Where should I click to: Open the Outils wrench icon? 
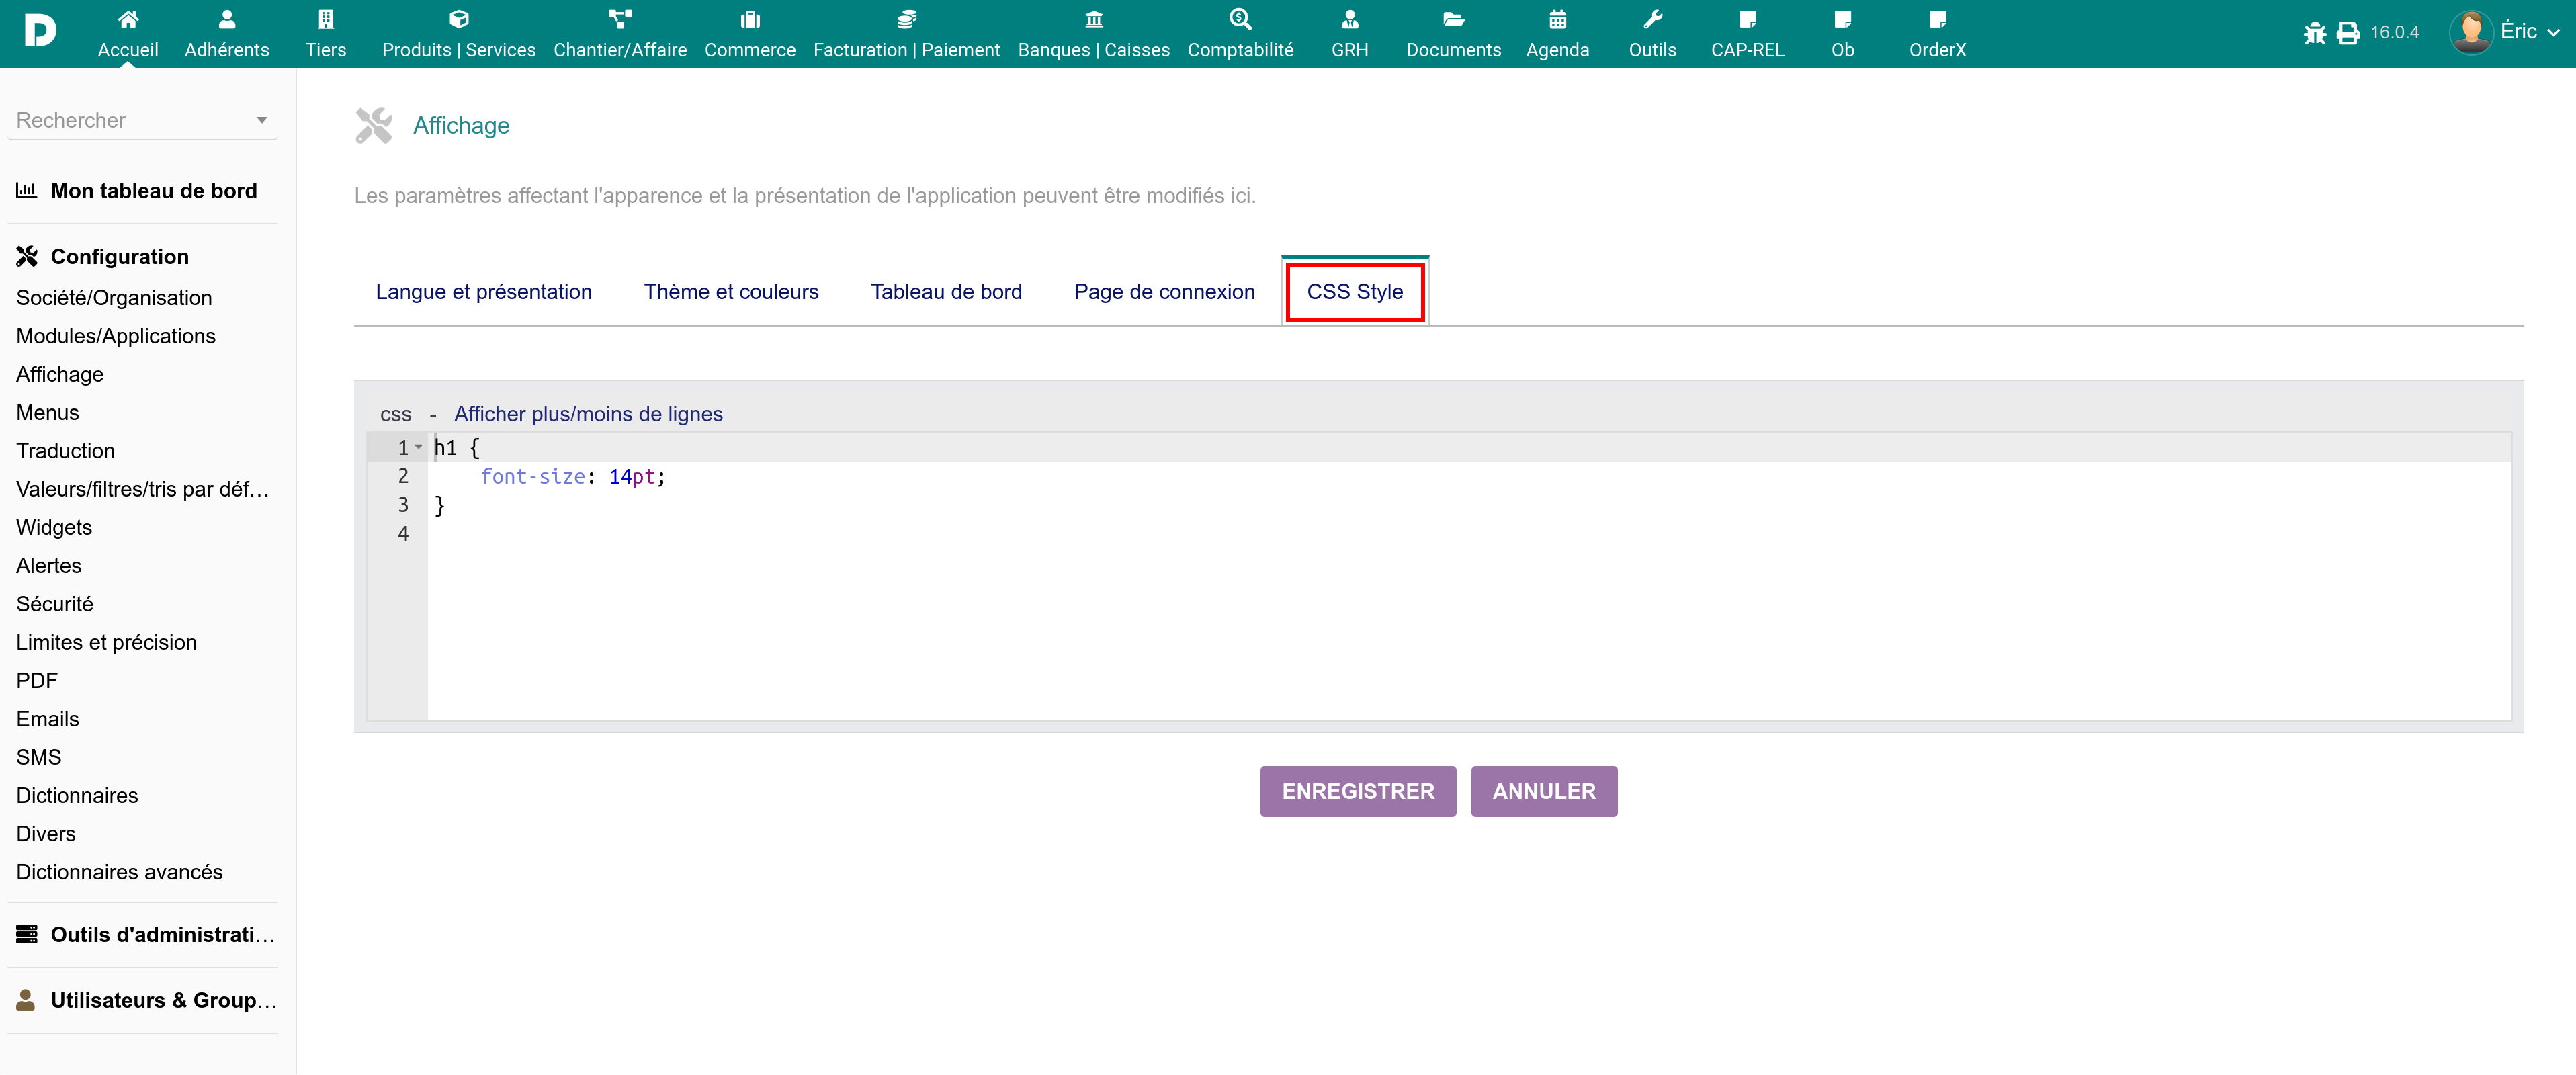[1652, 19]
